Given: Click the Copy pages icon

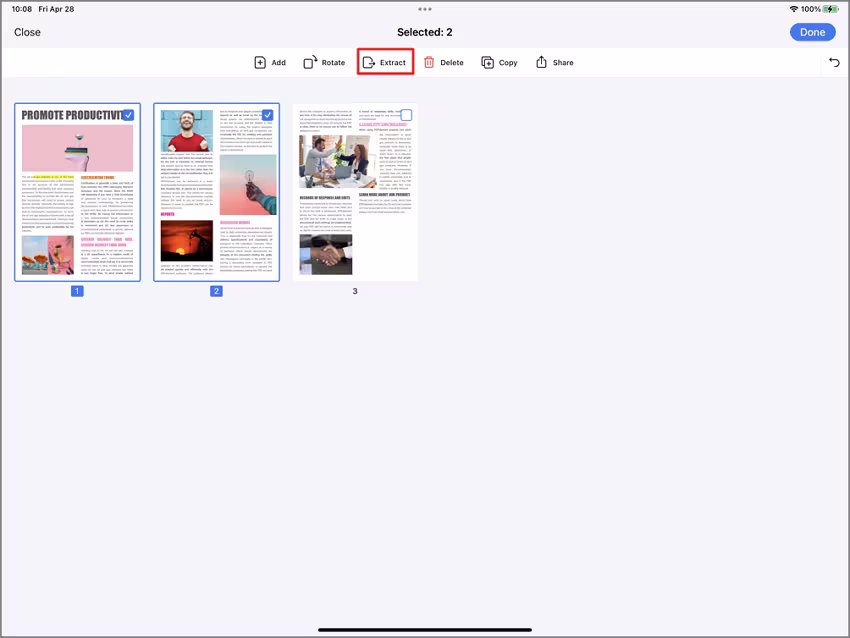Looking at the screenshot, I should tap(487, 62).
